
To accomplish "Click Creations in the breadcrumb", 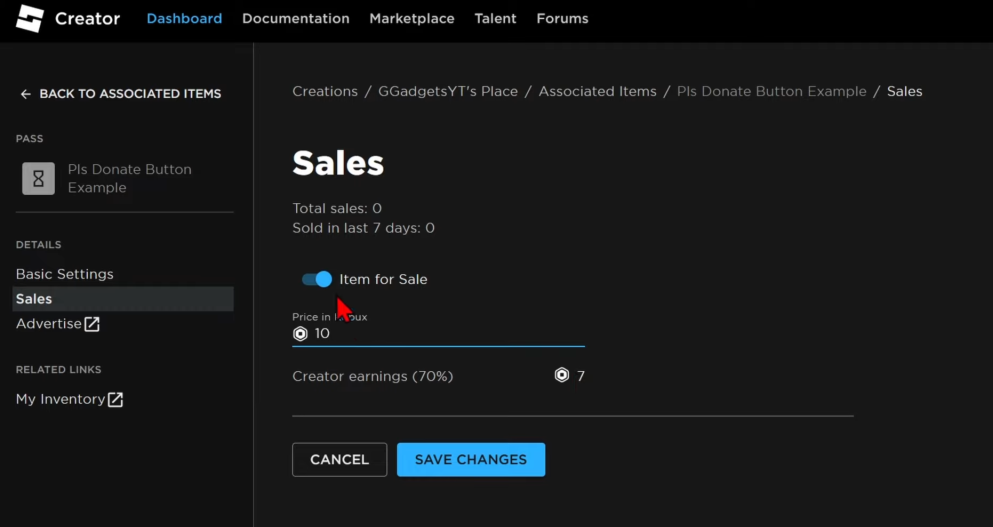I will coord(325,91).
